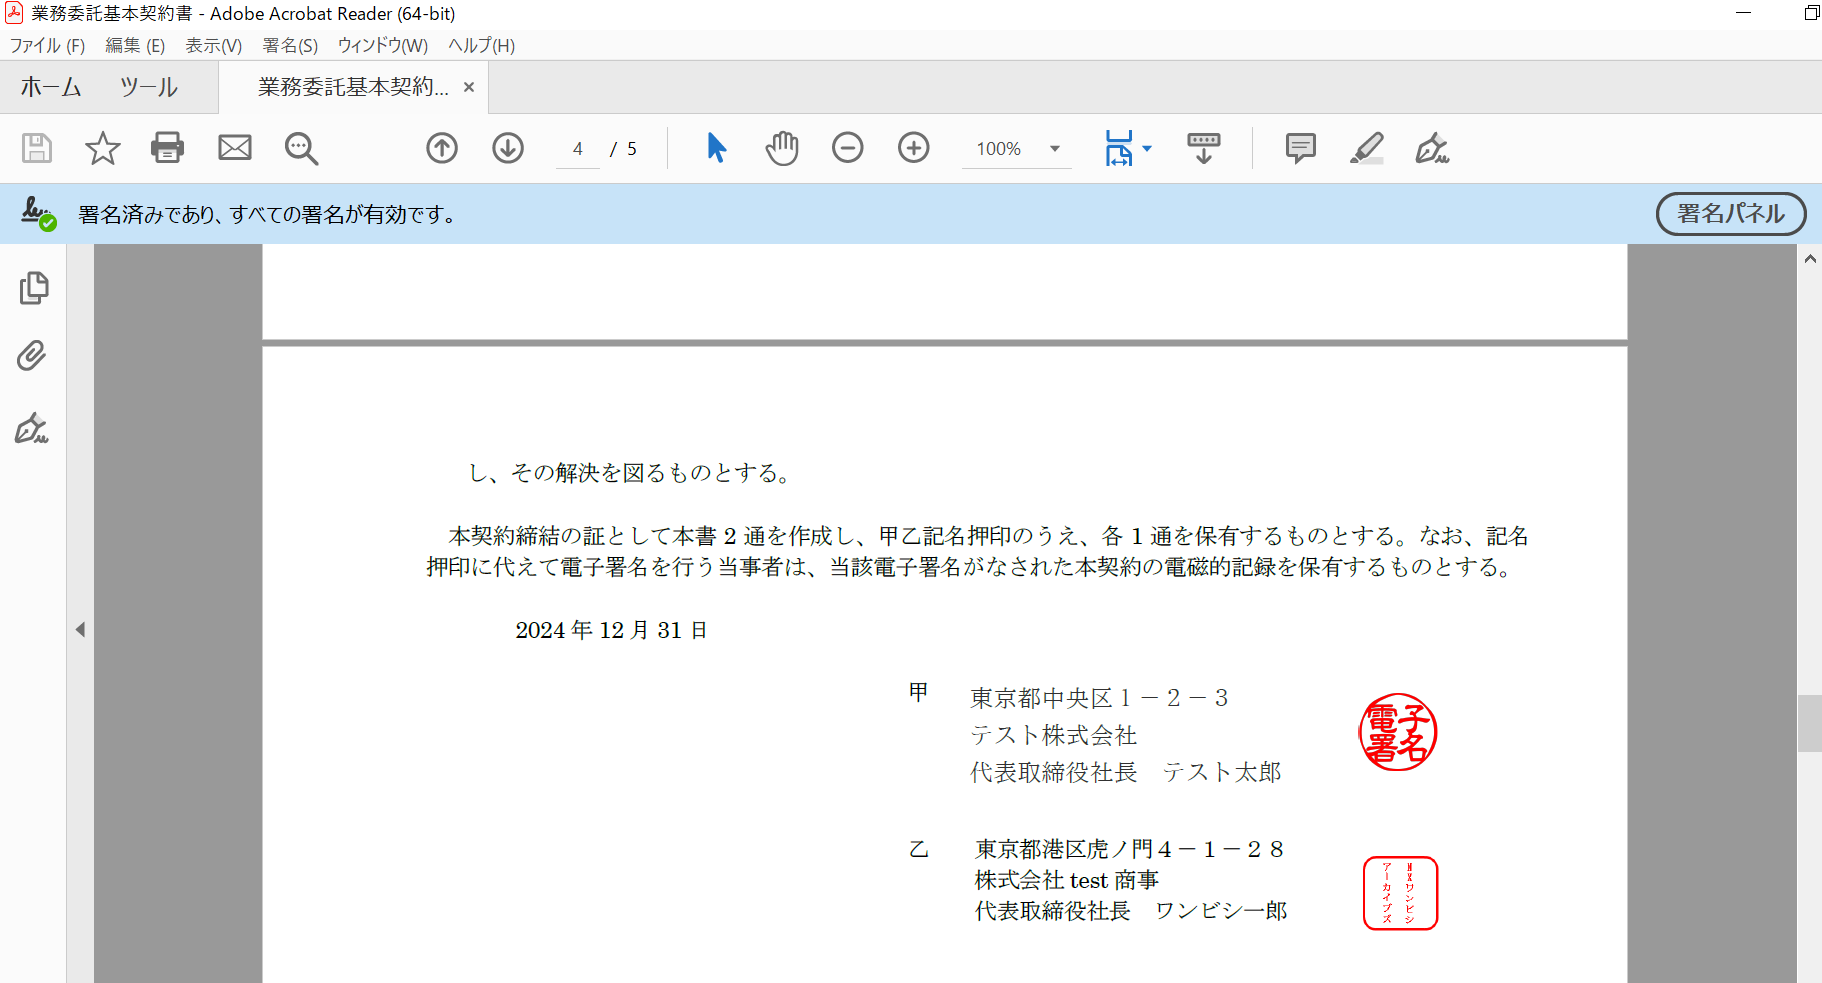The height and width of the screenshot is (983, 1822).
Task: Go to next page with down arrow
Action: click(x=508, y=148)
